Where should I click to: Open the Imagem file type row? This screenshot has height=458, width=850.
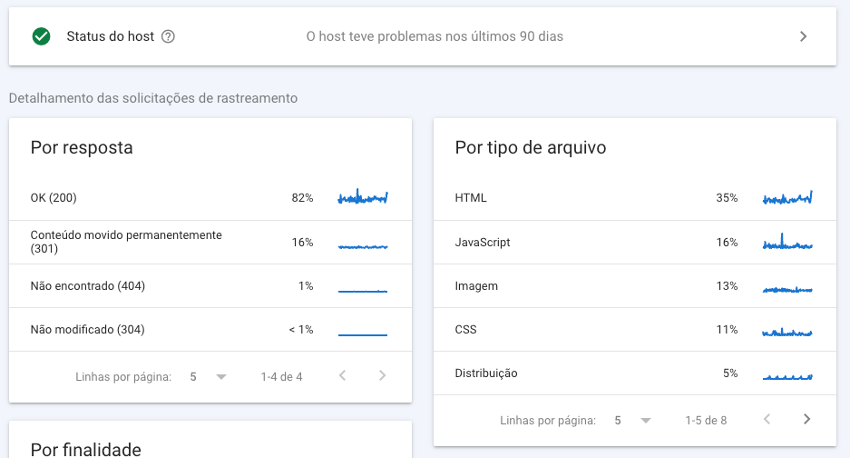point(635,286)
